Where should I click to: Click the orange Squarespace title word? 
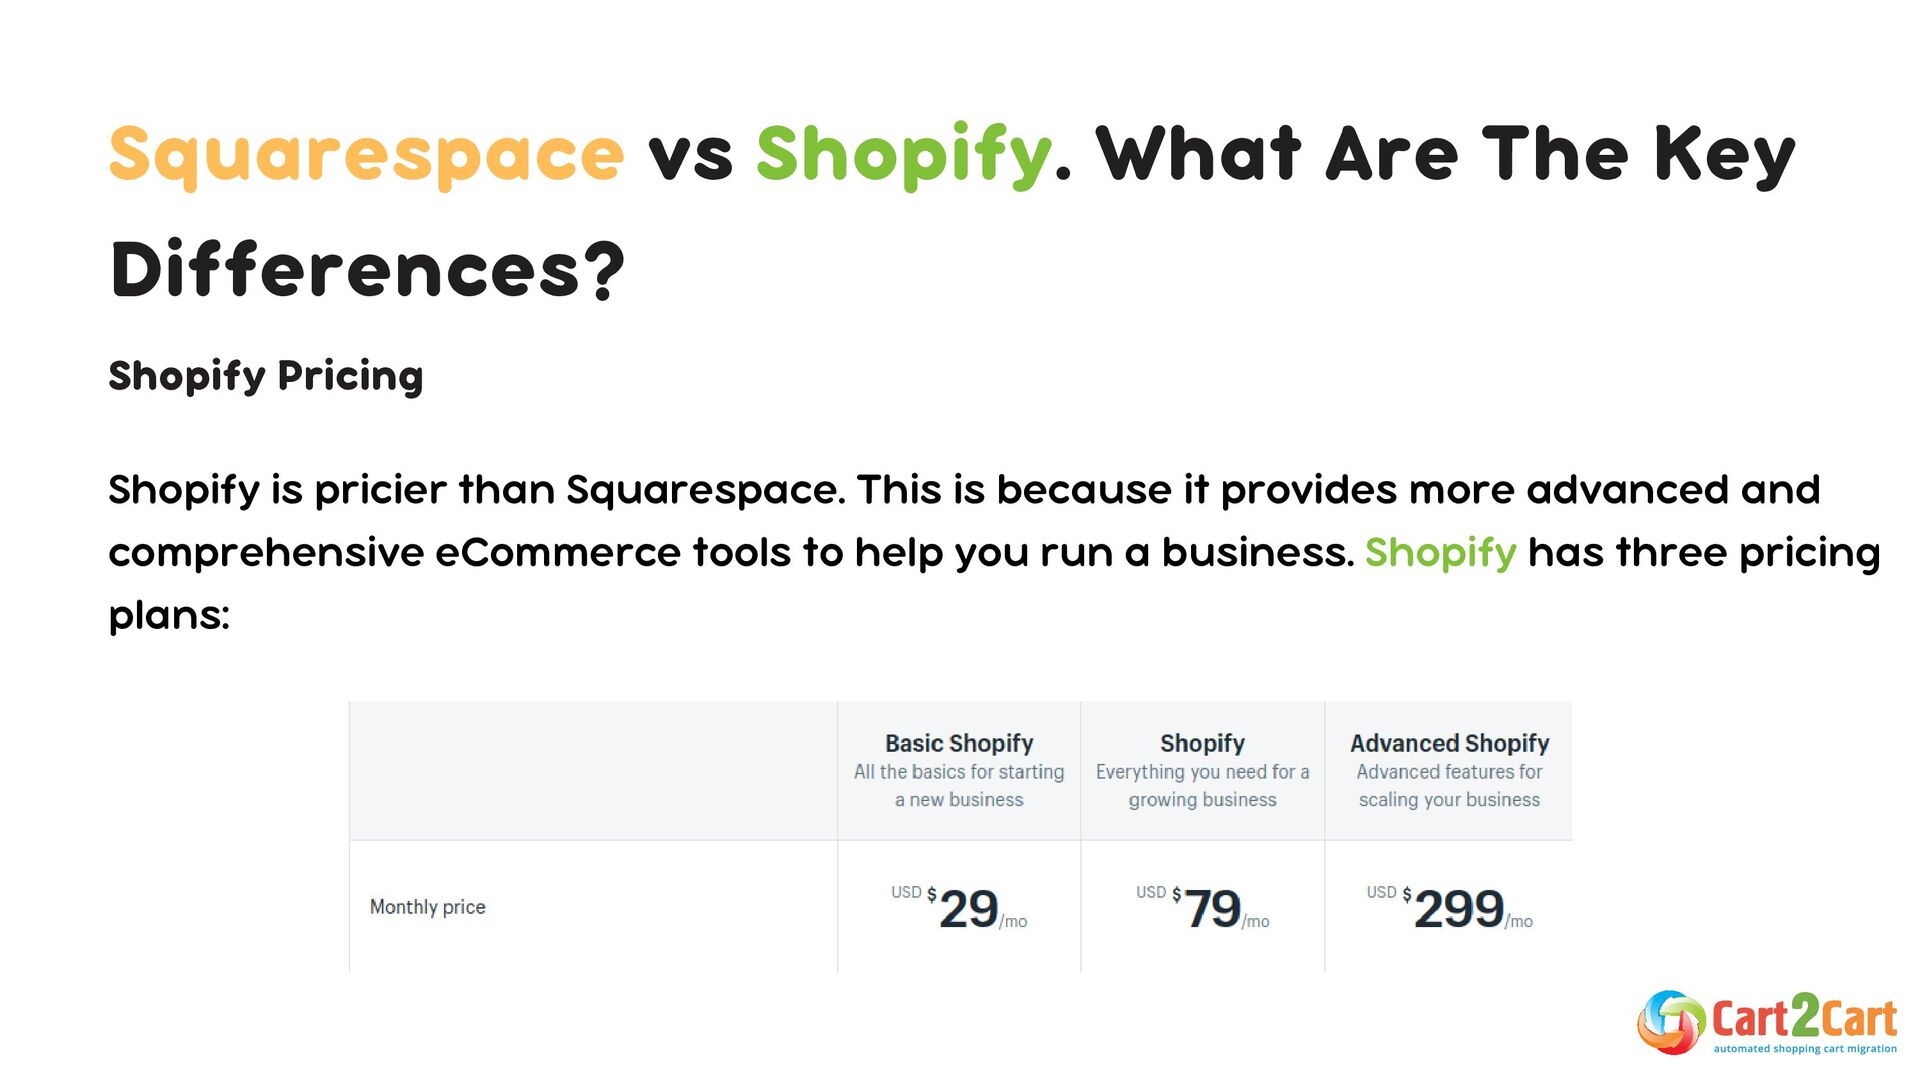(366, 155)
